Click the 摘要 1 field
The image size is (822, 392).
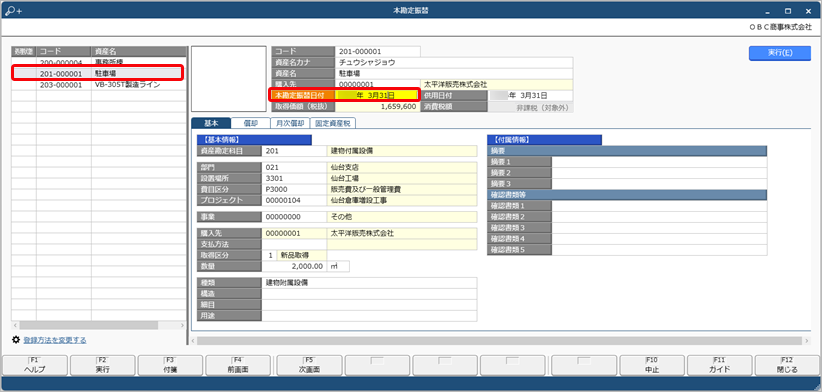[659, 162]
